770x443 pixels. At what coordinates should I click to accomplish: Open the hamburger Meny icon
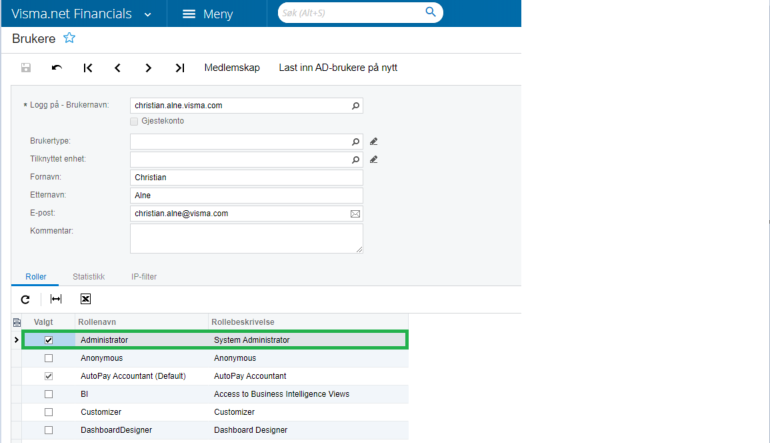[189, 14]
